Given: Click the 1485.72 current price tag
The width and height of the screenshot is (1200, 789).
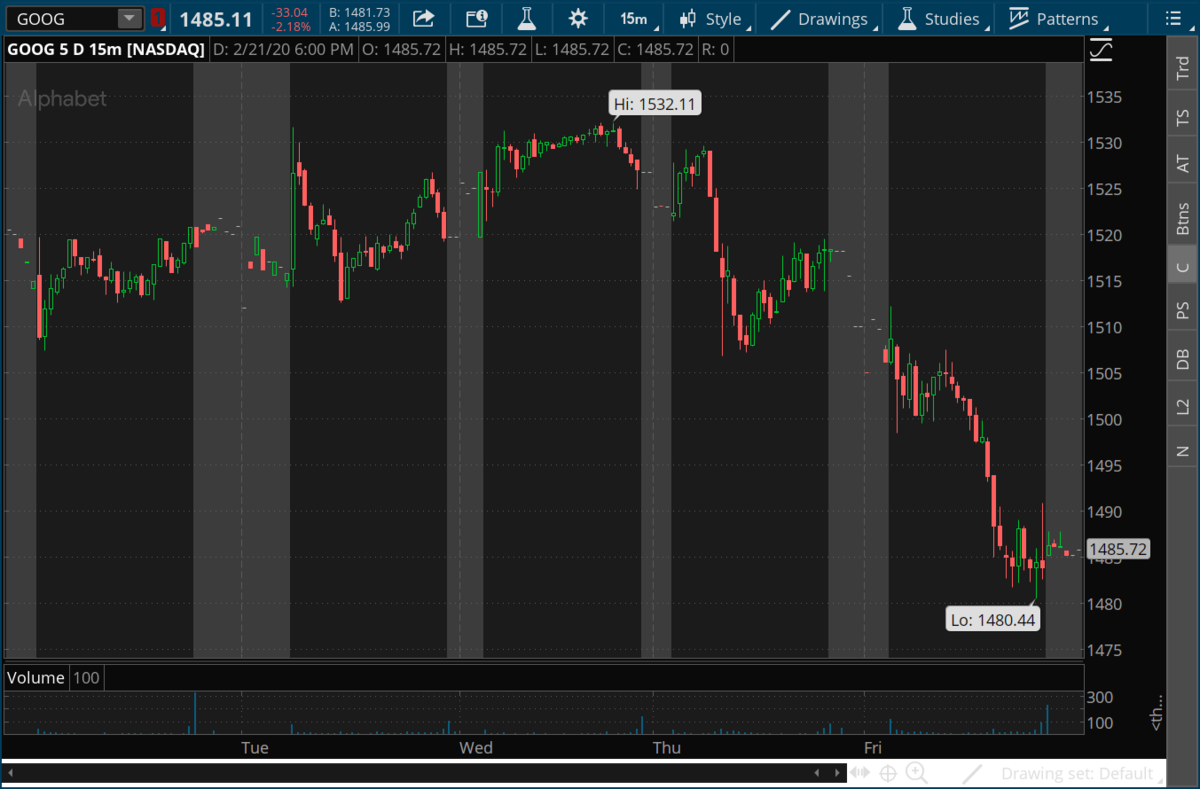Looking at the screenshot, I should [1118, 549].
